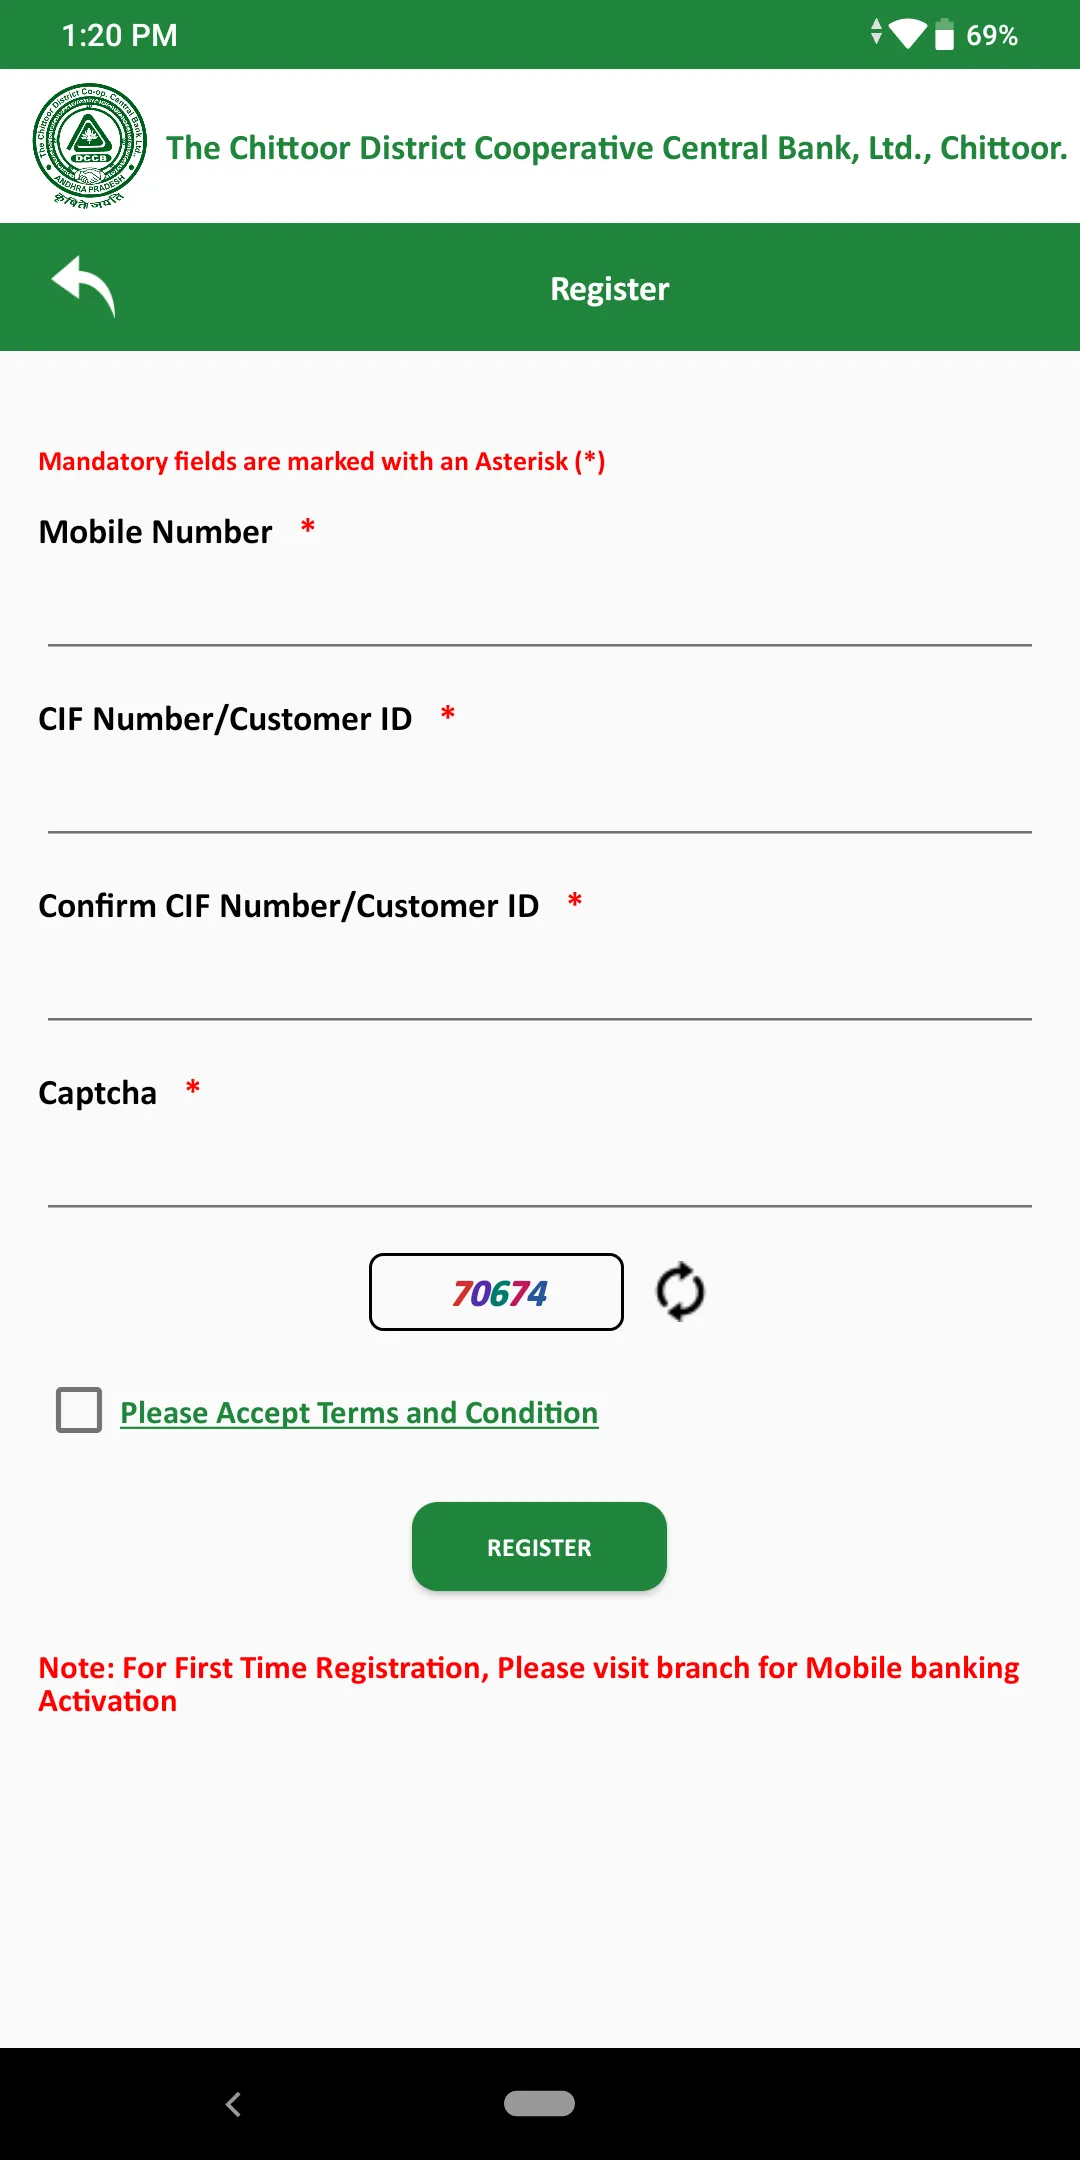Viewport: 1080px width, 2160px height.
Task: Tap the Register header title
Action: pos(609,289)
